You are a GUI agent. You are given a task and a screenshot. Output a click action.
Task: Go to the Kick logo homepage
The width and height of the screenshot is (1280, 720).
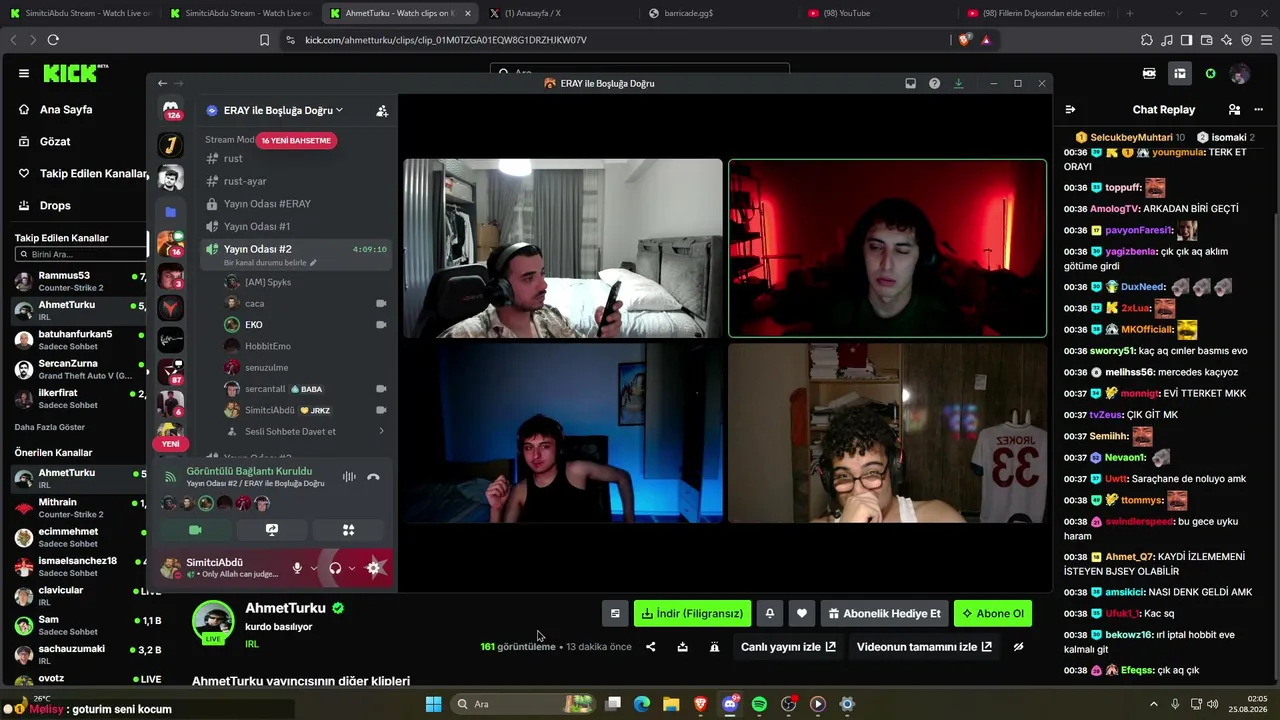click(76, 73)
